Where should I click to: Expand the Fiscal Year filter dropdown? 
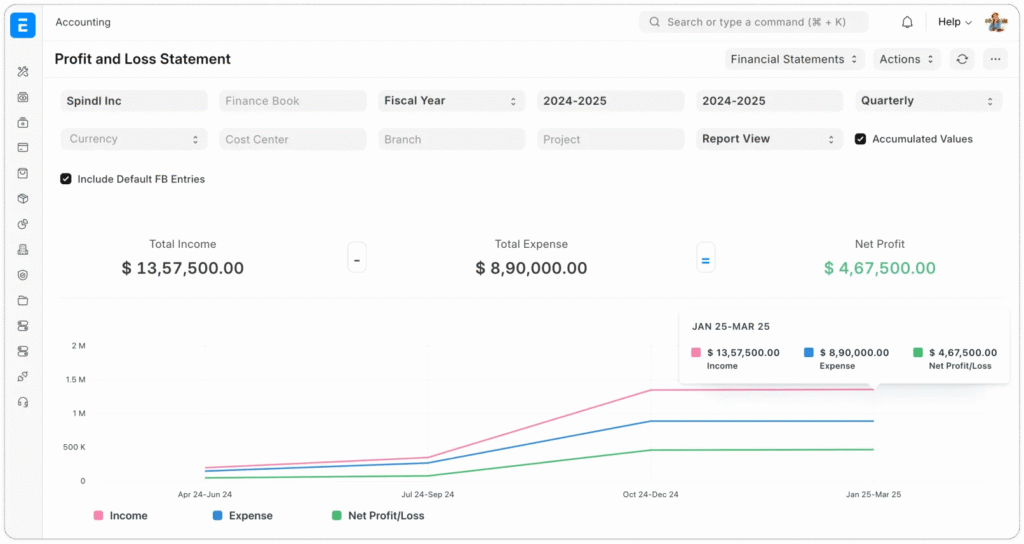click(452, 101)
